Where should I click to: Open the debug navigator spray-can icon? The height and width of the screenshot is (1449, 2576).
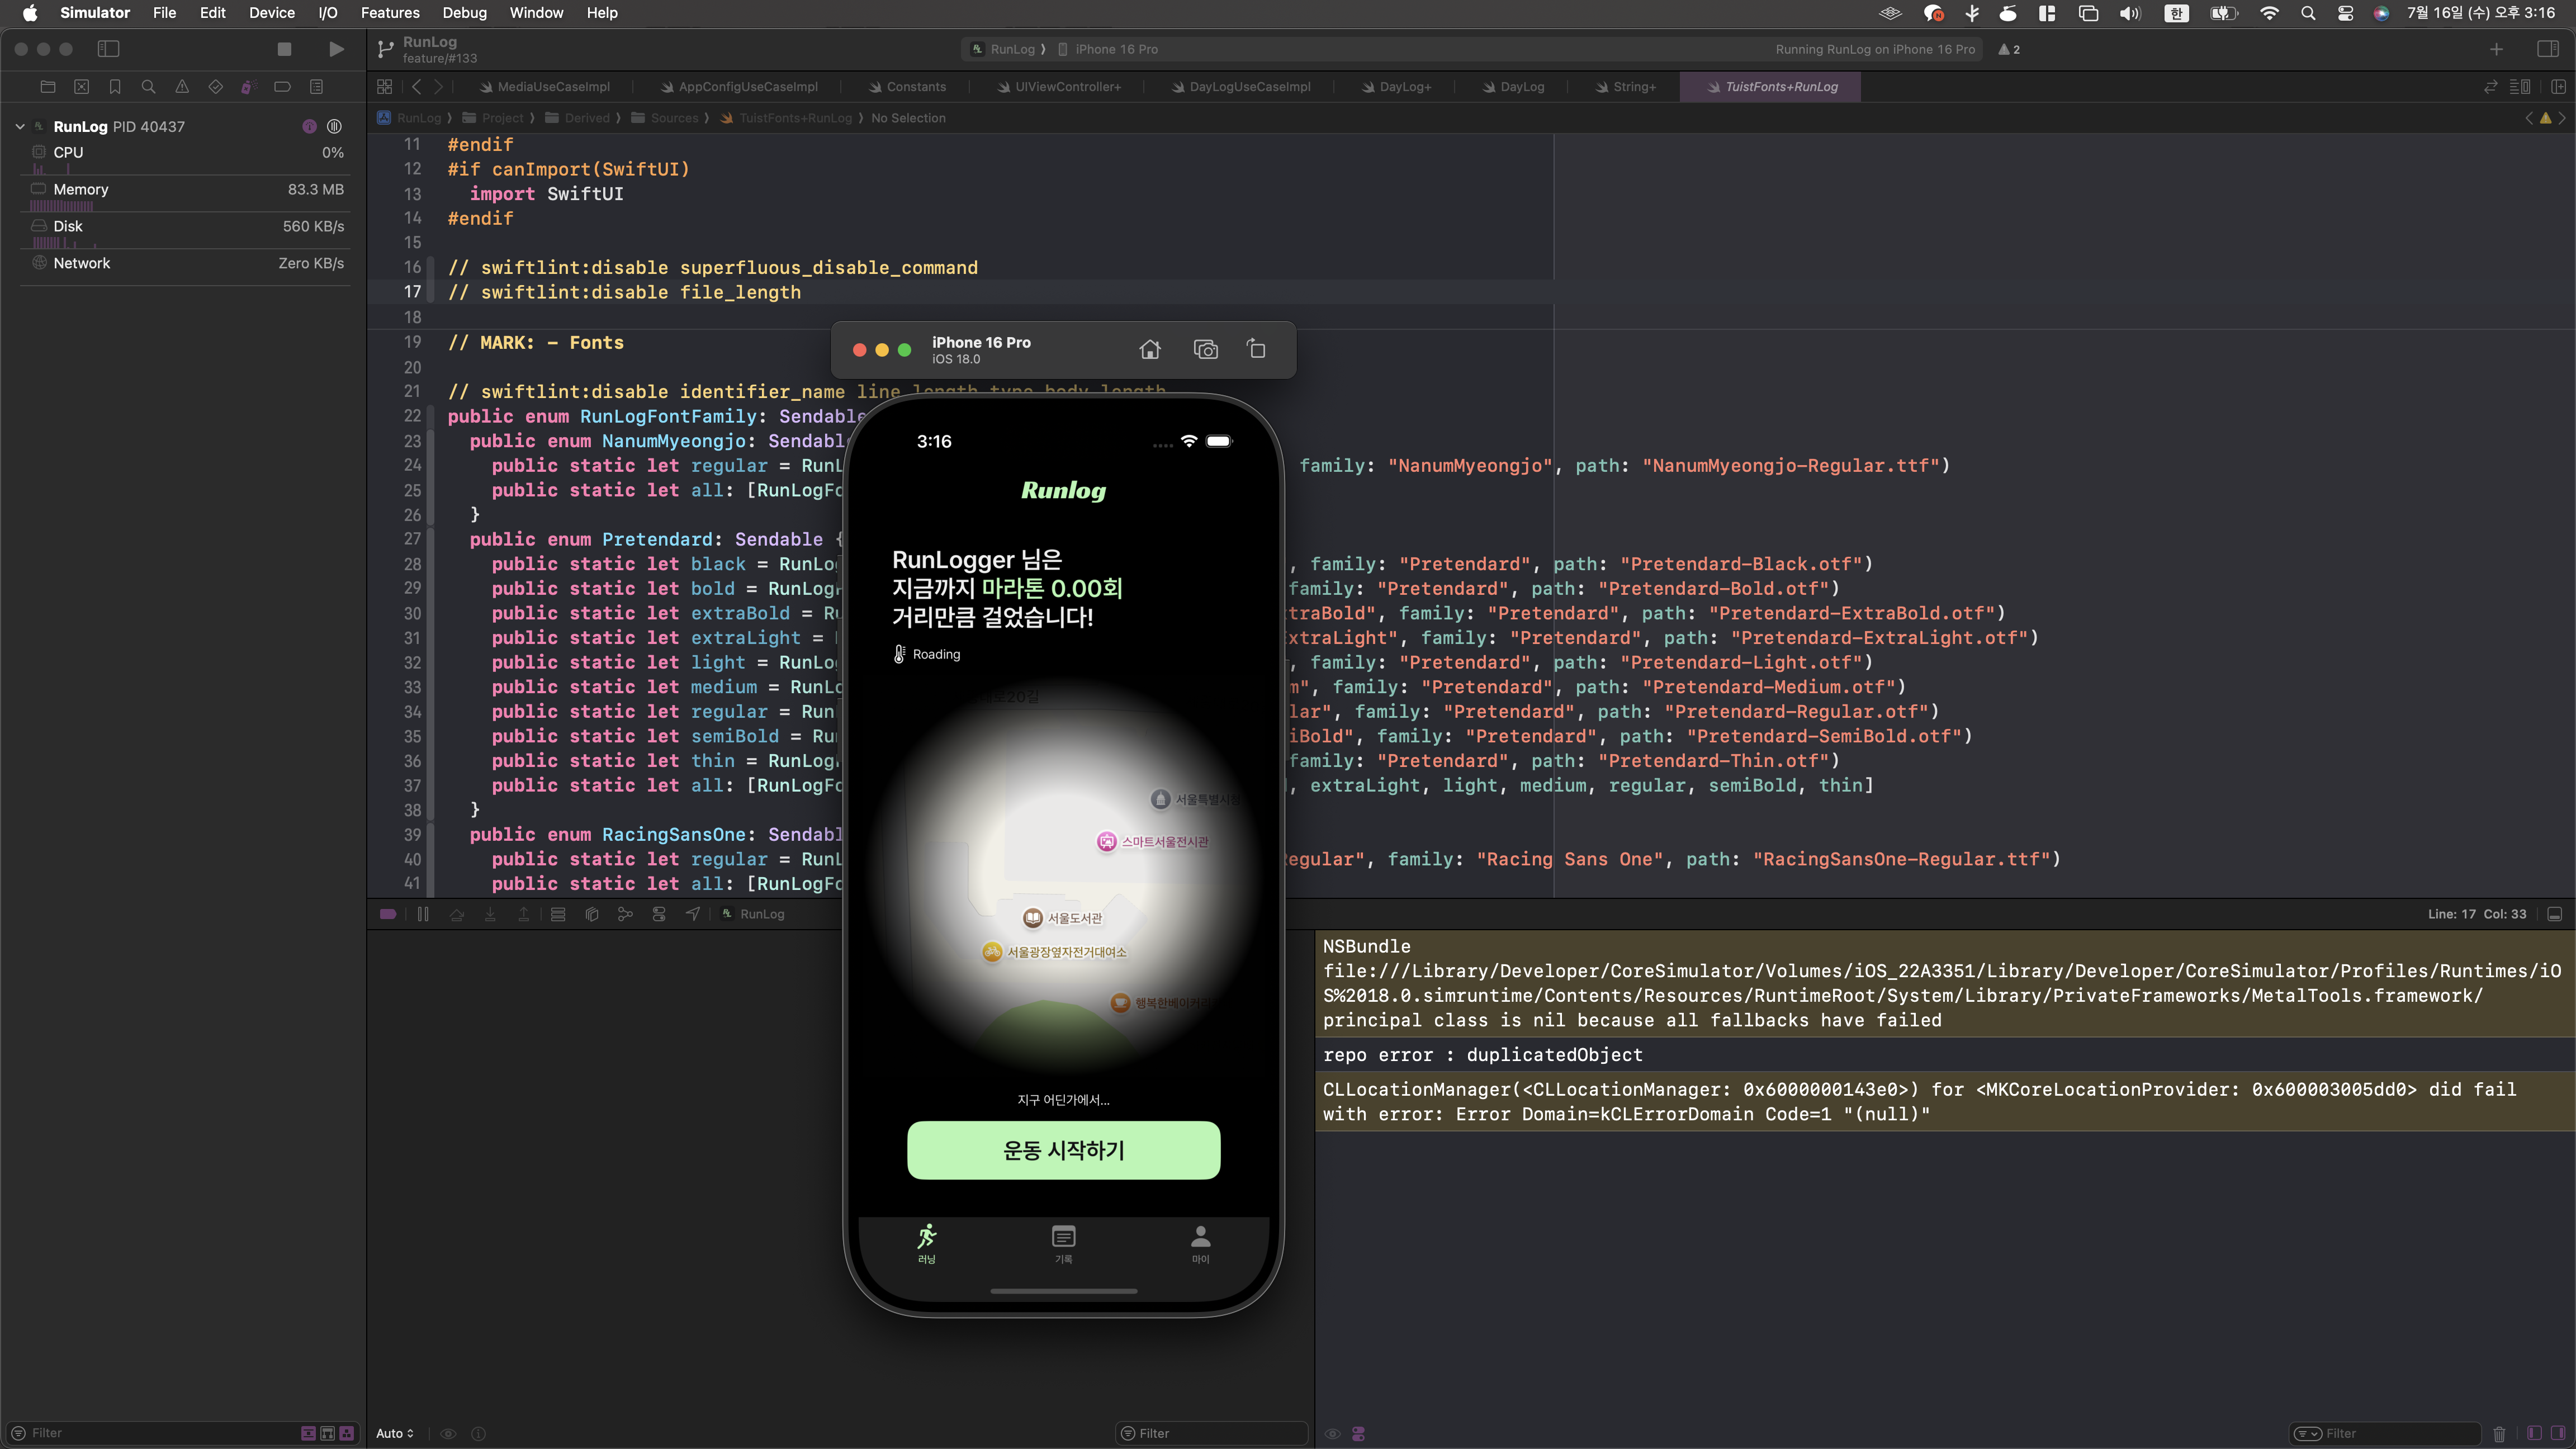tap(248, 87)
